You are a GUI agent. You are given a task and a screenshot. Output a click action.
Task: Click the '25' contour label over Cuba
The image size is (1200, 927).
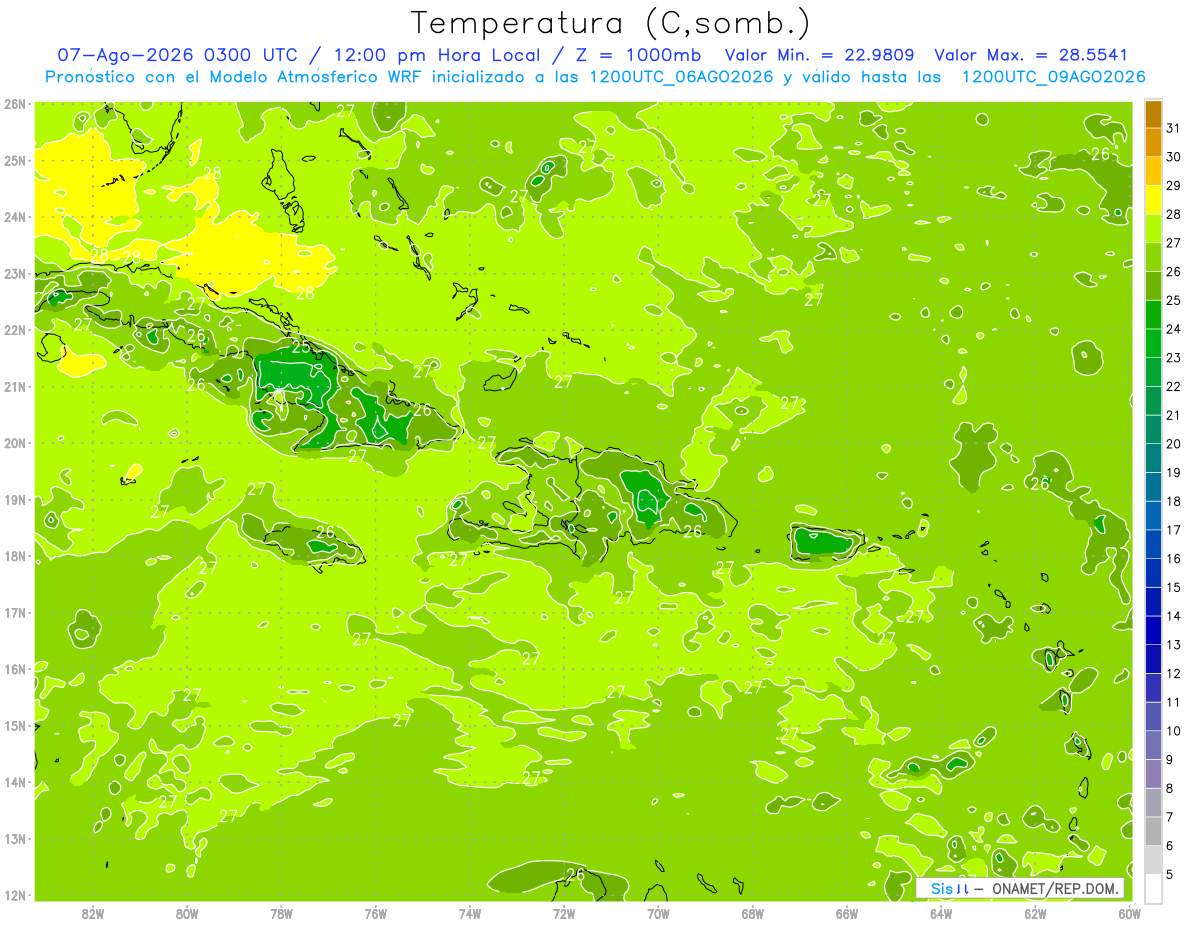(301, 348)
